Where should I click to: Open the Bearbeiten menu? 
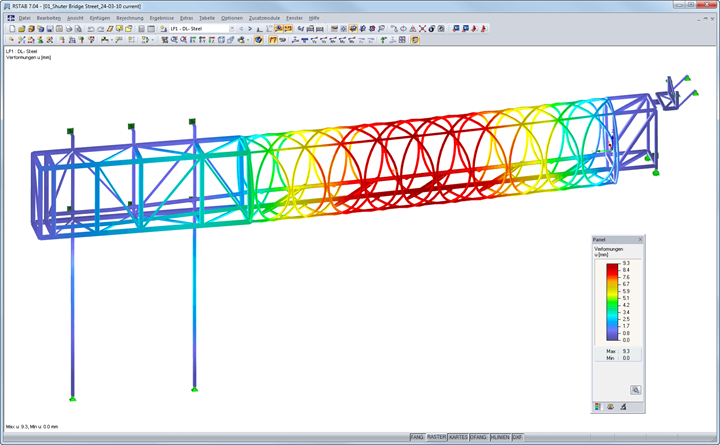[x=49, y=18]
